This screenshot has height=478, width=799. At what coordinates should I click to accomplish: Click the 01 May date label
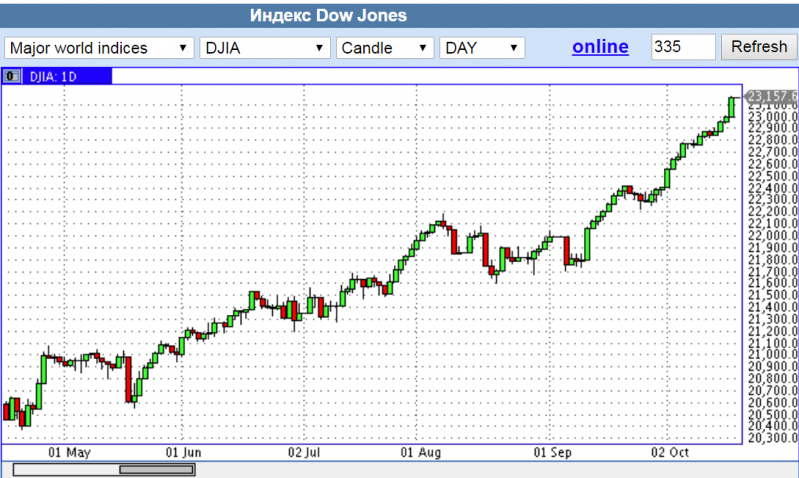click(69, 452)
